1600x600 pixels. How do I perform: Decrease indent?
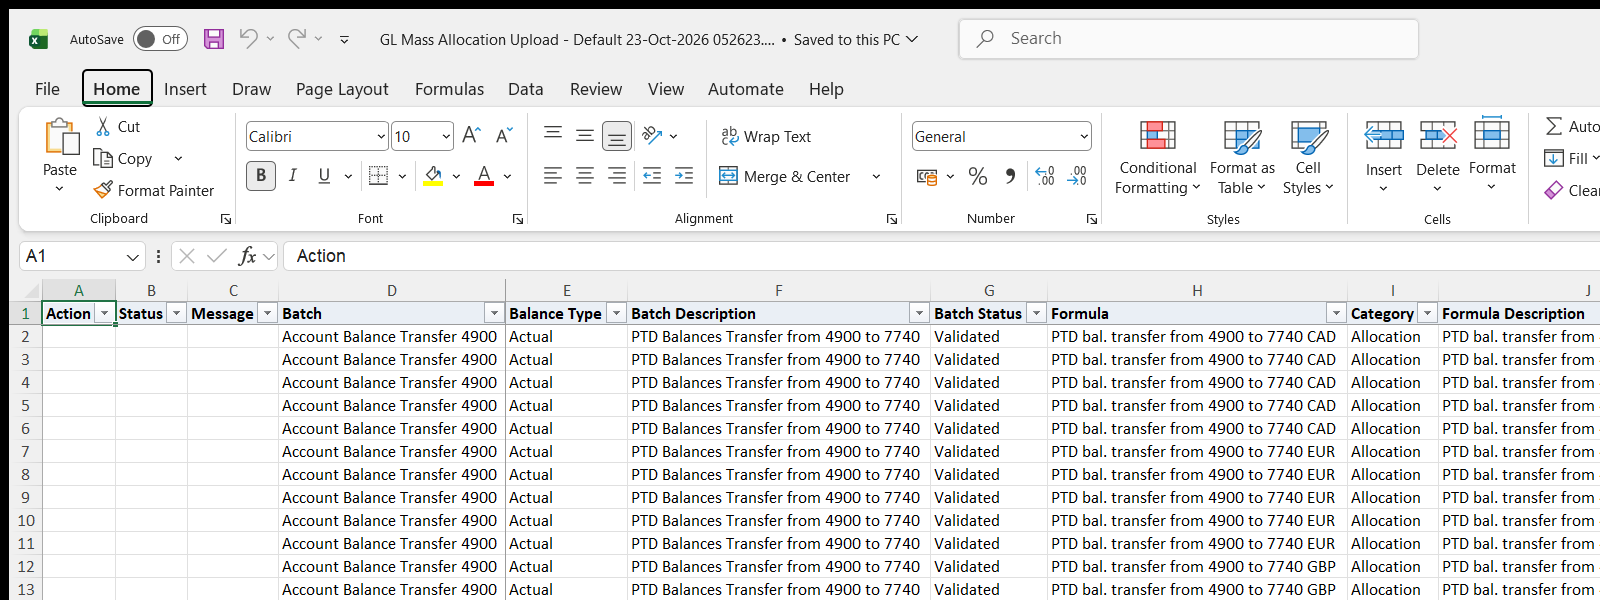(652, 176)
